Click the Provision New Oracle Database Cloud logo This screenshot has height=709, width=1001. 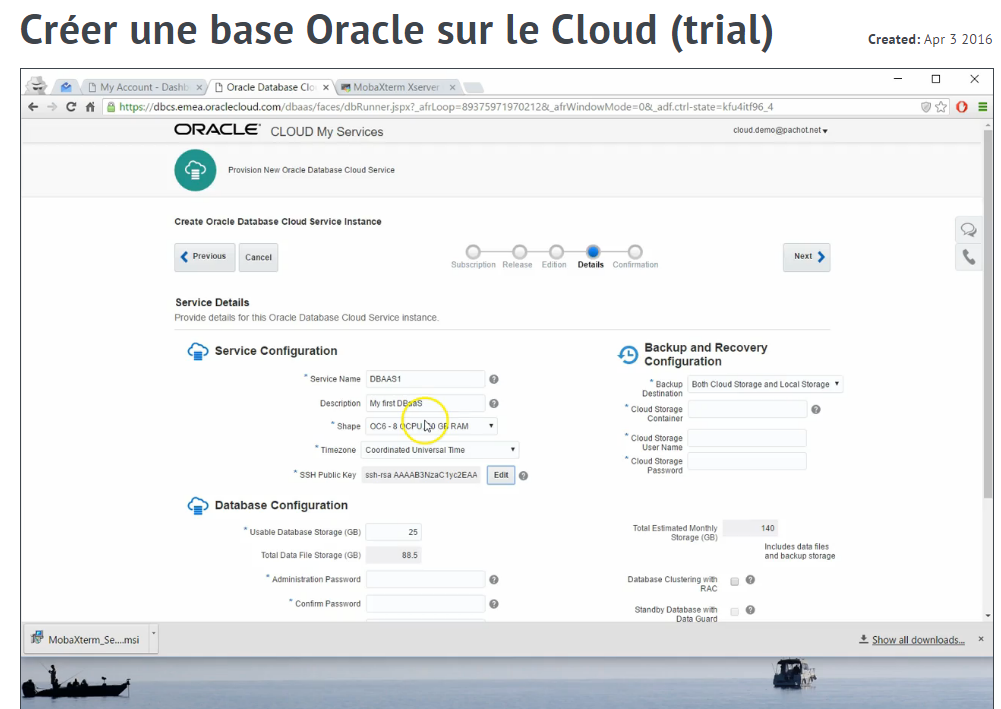[x=195, y=170]
